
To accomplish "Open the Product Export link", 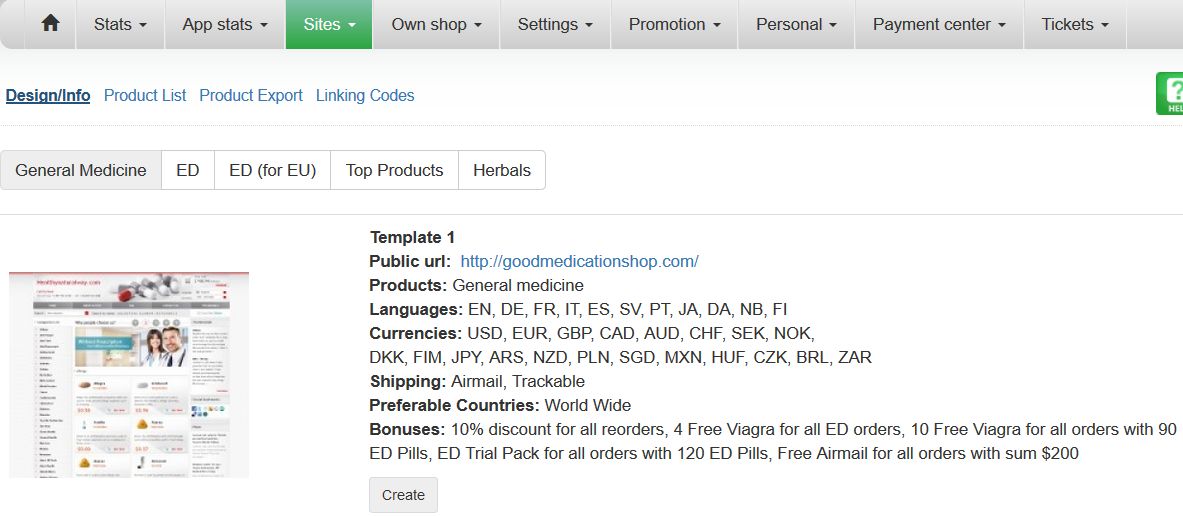I will pos(250,96).
